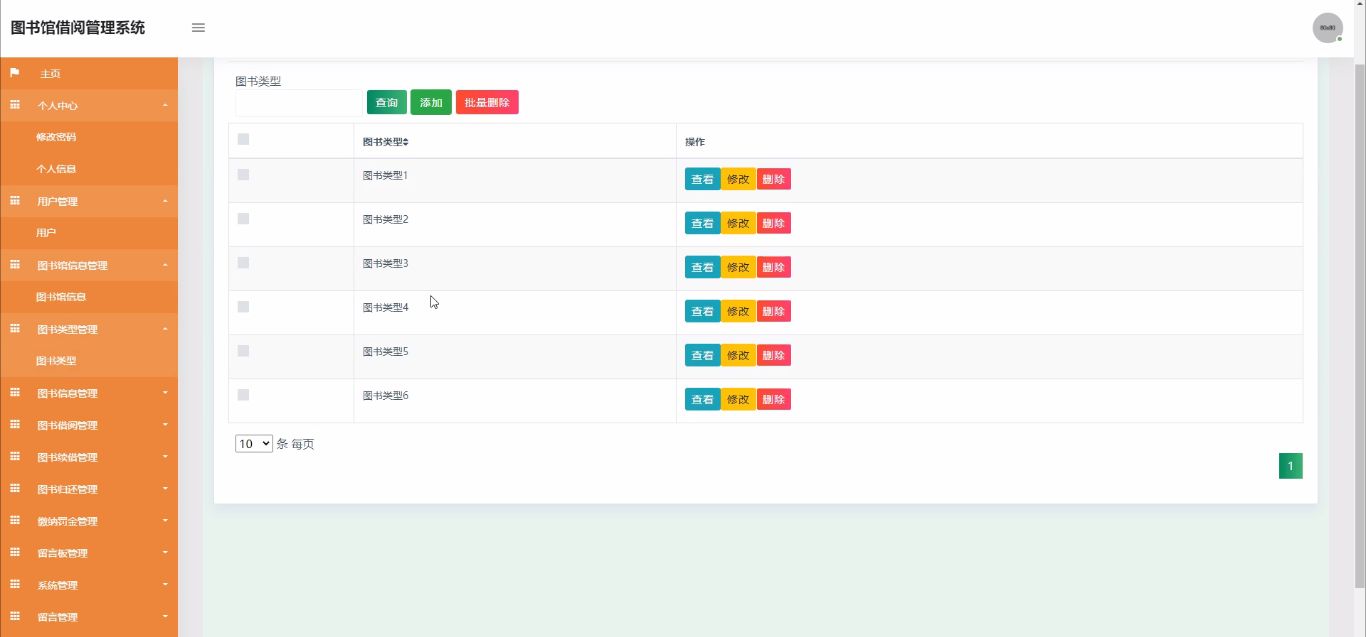Click 查看 for 图书类型3
The image size is (1366, 637).
tap(702, 267)
